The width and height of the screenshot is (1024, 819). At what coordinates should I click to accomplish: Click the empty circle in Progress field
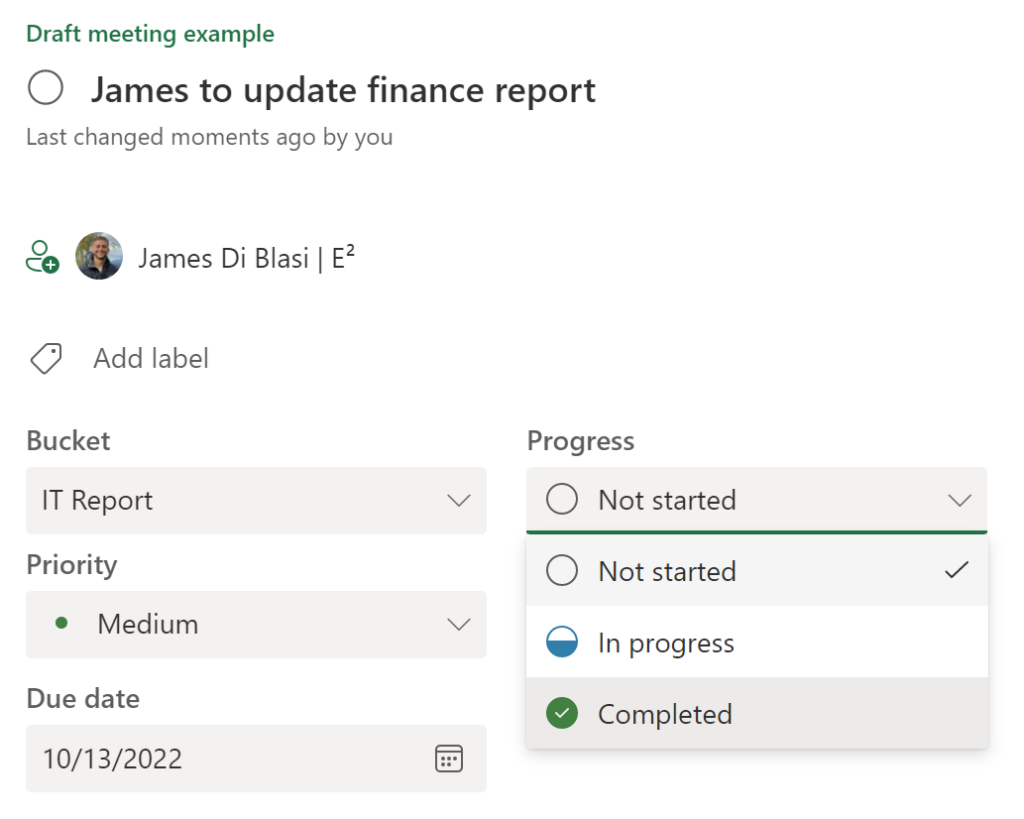562,500
